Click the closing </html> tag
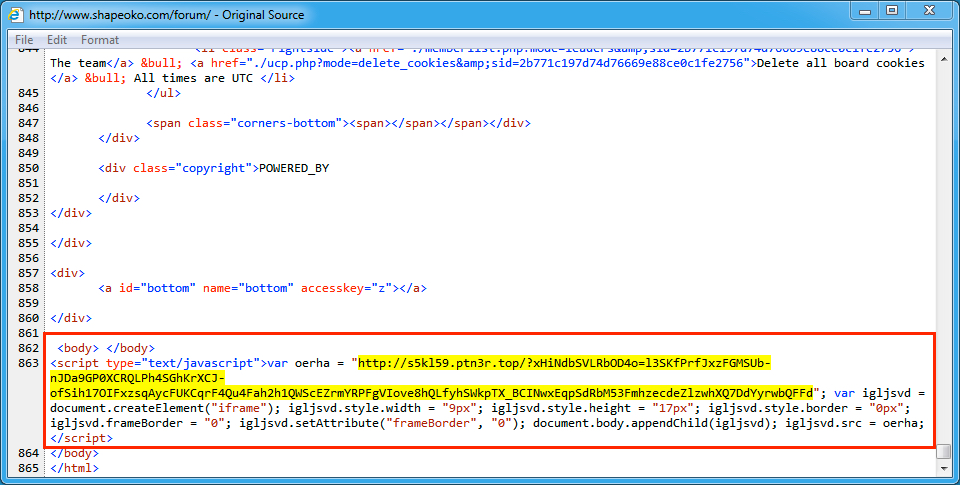Viewport: 960px width, 485px height. click(74, 468)
